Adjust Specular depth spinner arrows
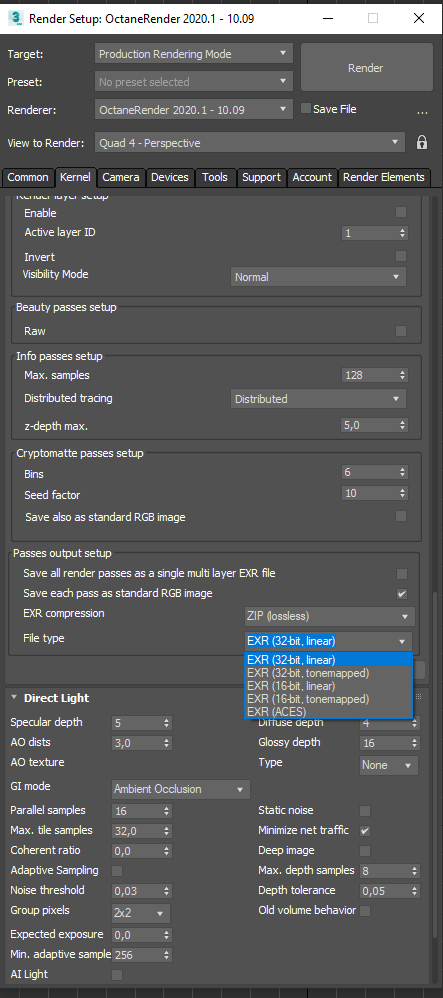This screenshot has width=443, height=998. [x=167, y=723]
